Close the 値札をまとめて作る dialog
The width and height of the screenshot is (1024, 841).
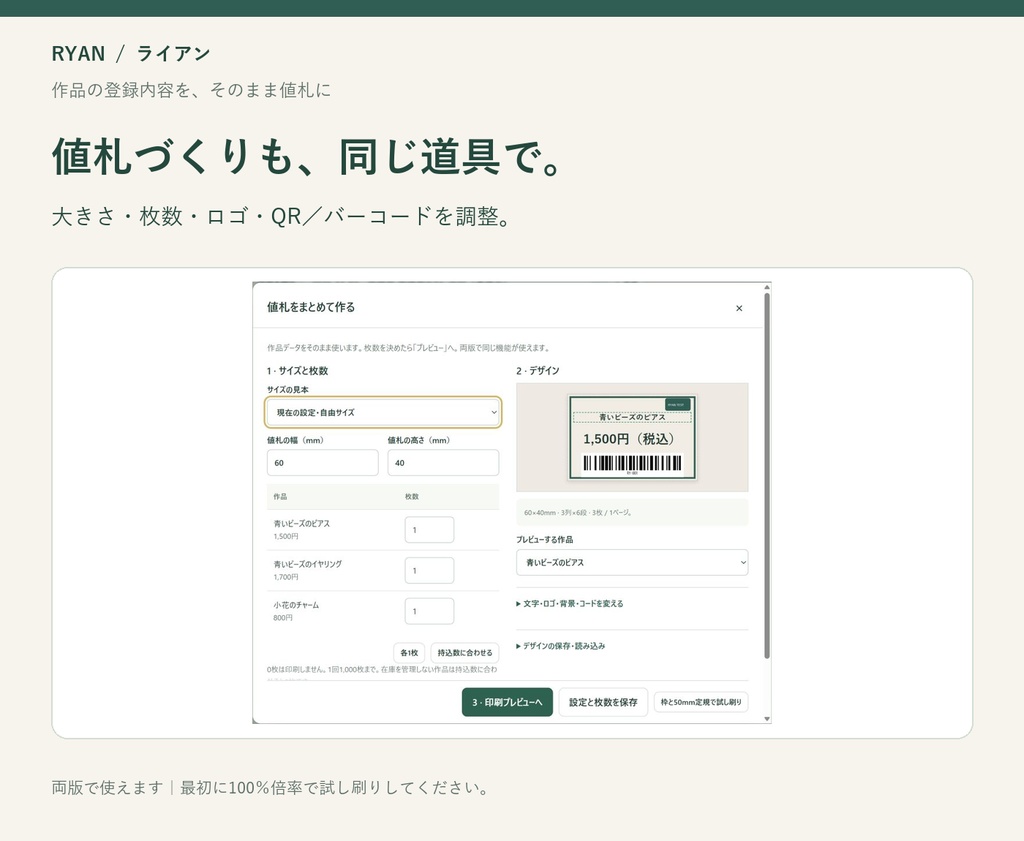[739, 308]
